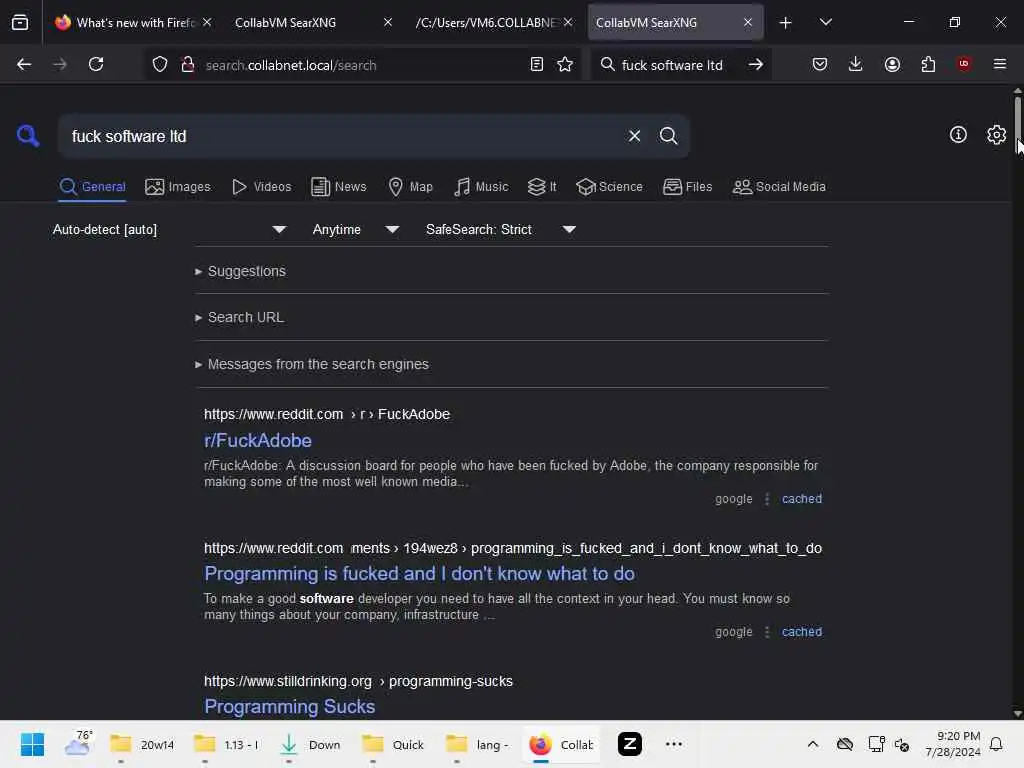Focus the Firefox search bar field

point(673,65)
